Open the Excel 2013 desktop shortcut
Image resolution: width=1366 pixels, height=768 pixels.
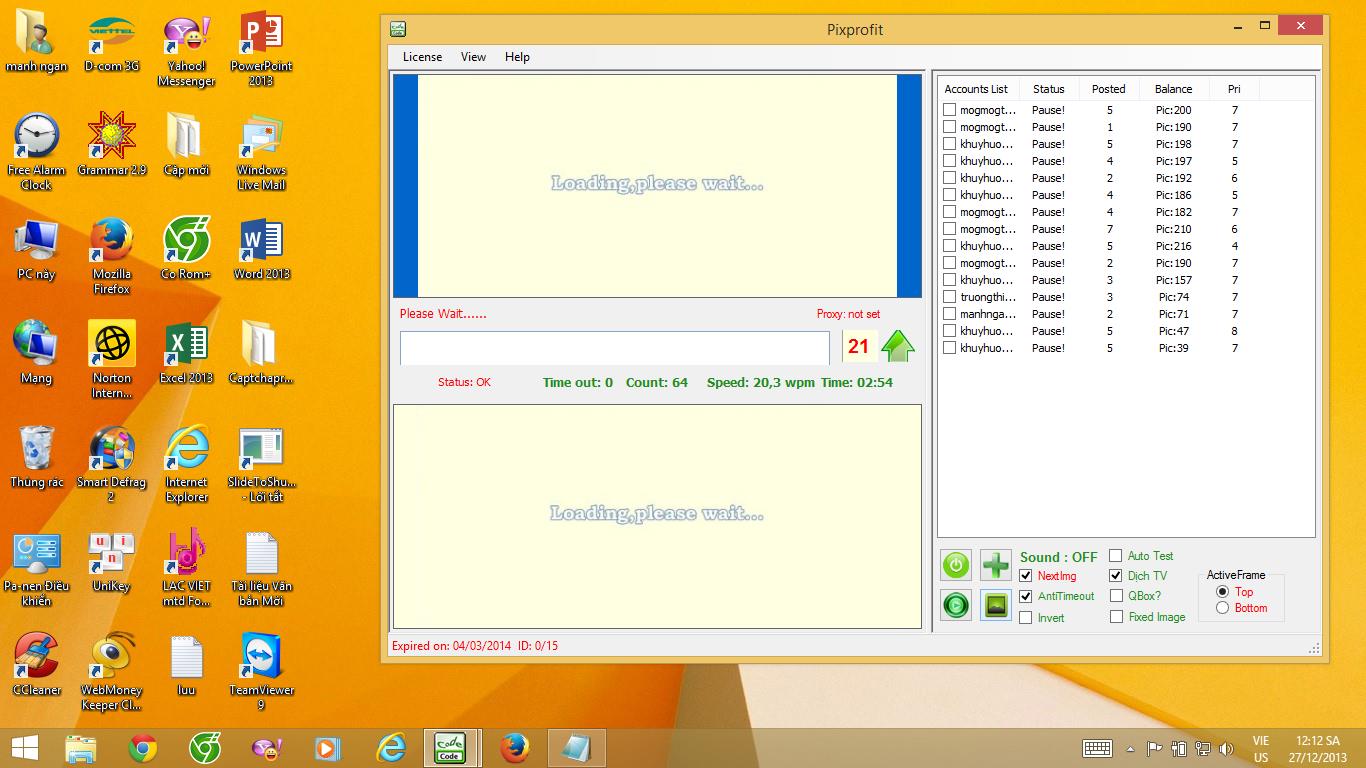[186, 352]
